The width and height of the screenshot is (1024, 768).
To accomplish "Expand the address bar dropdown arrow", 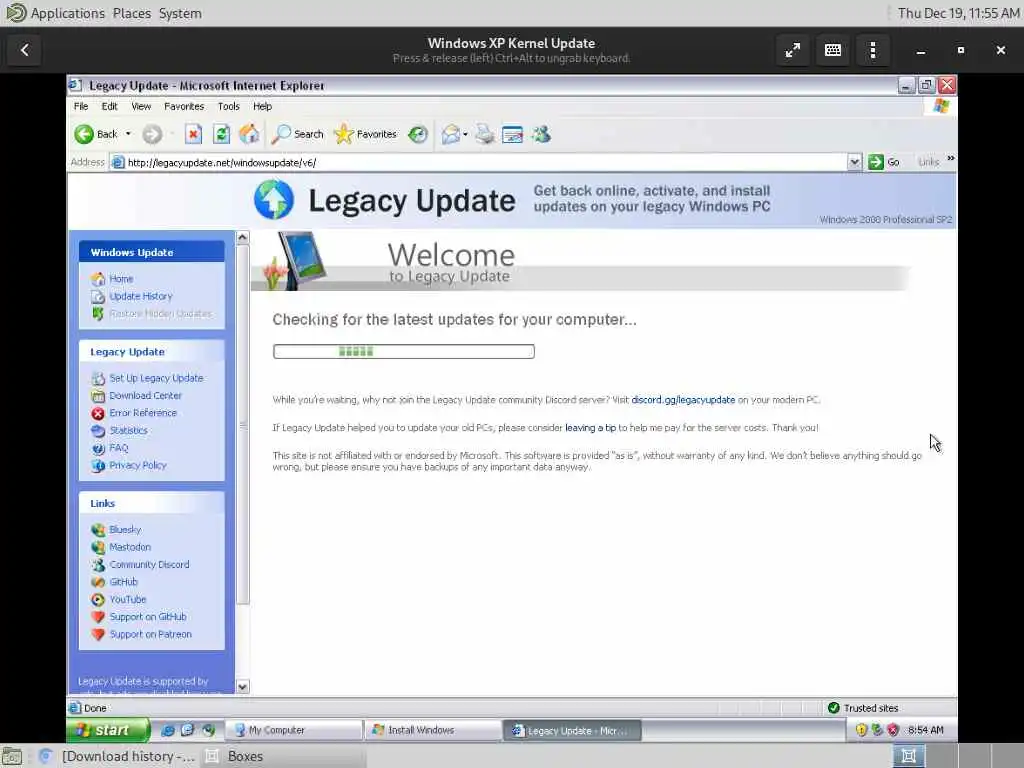I will click(x=854, y=162).
